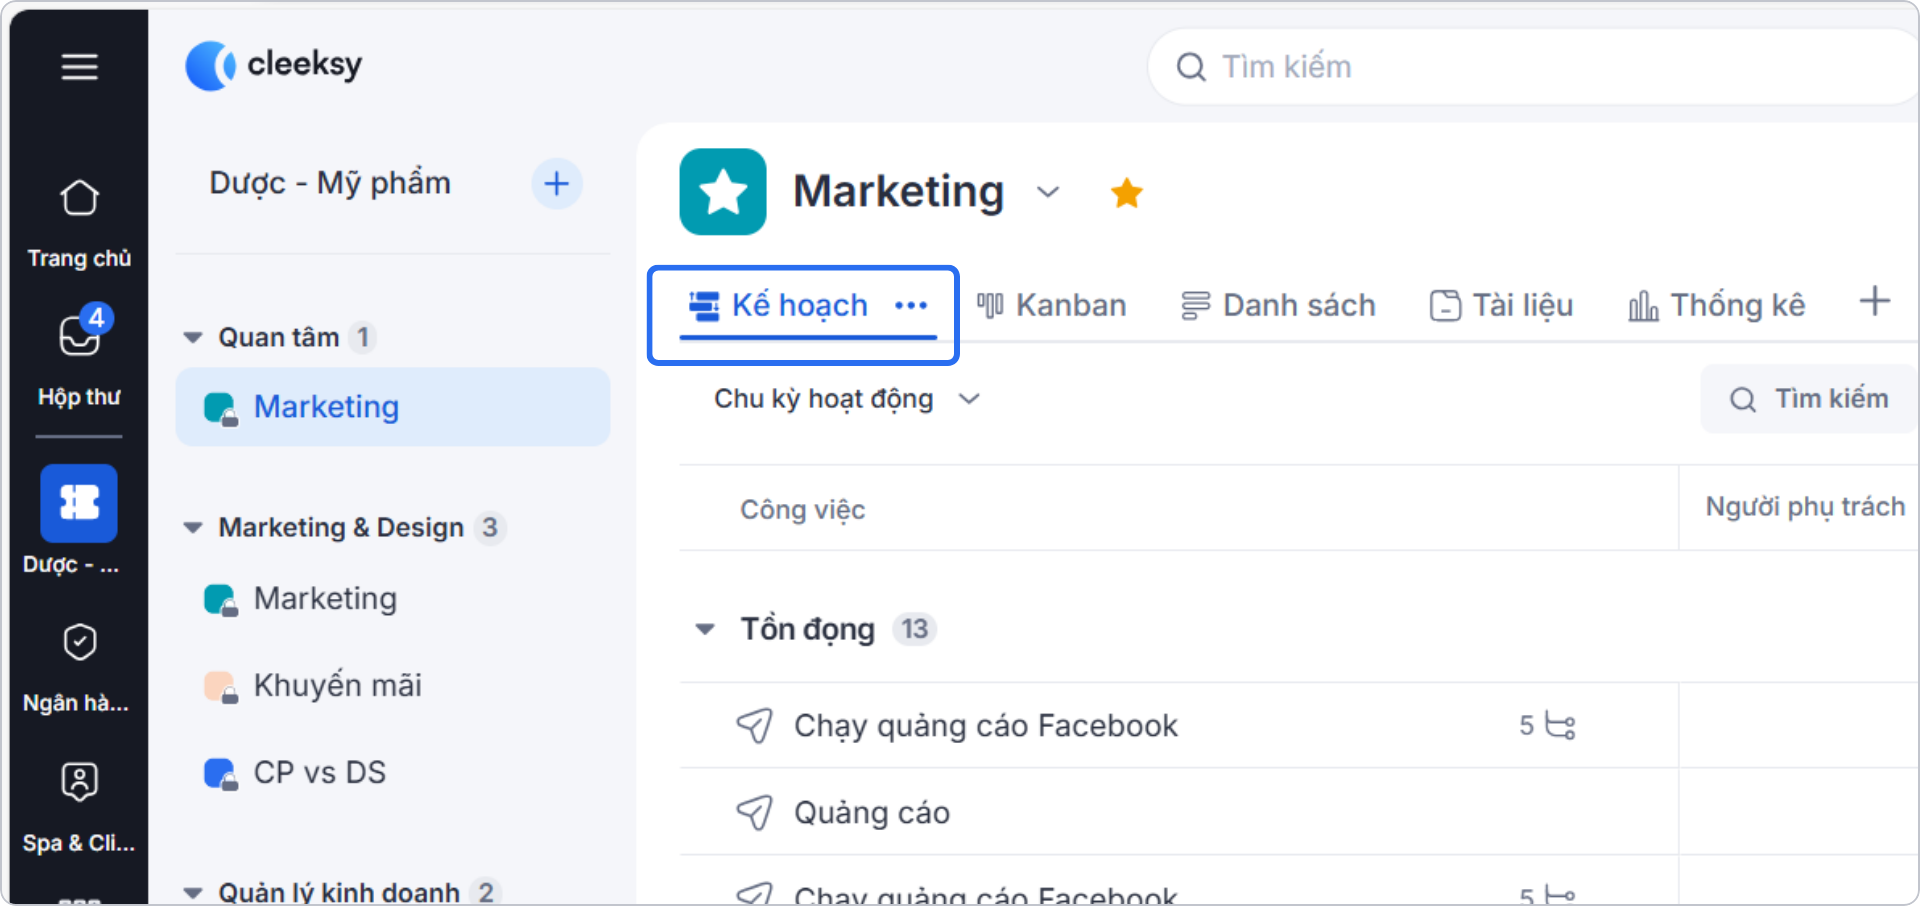Viewport: 1920px width, 906px height.
Task: Open the Spa & Cli... workspace icon
Action: coord(79,781)
